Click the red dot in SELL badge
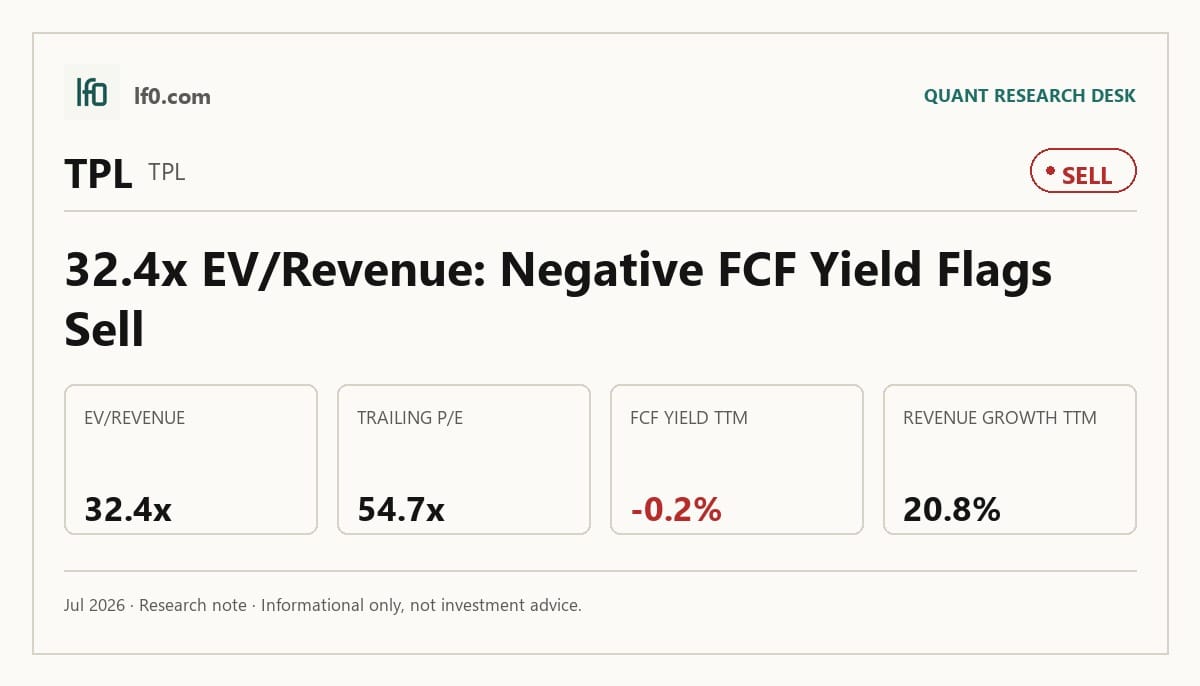1200x686 pixels. (x=1050, y=171)
